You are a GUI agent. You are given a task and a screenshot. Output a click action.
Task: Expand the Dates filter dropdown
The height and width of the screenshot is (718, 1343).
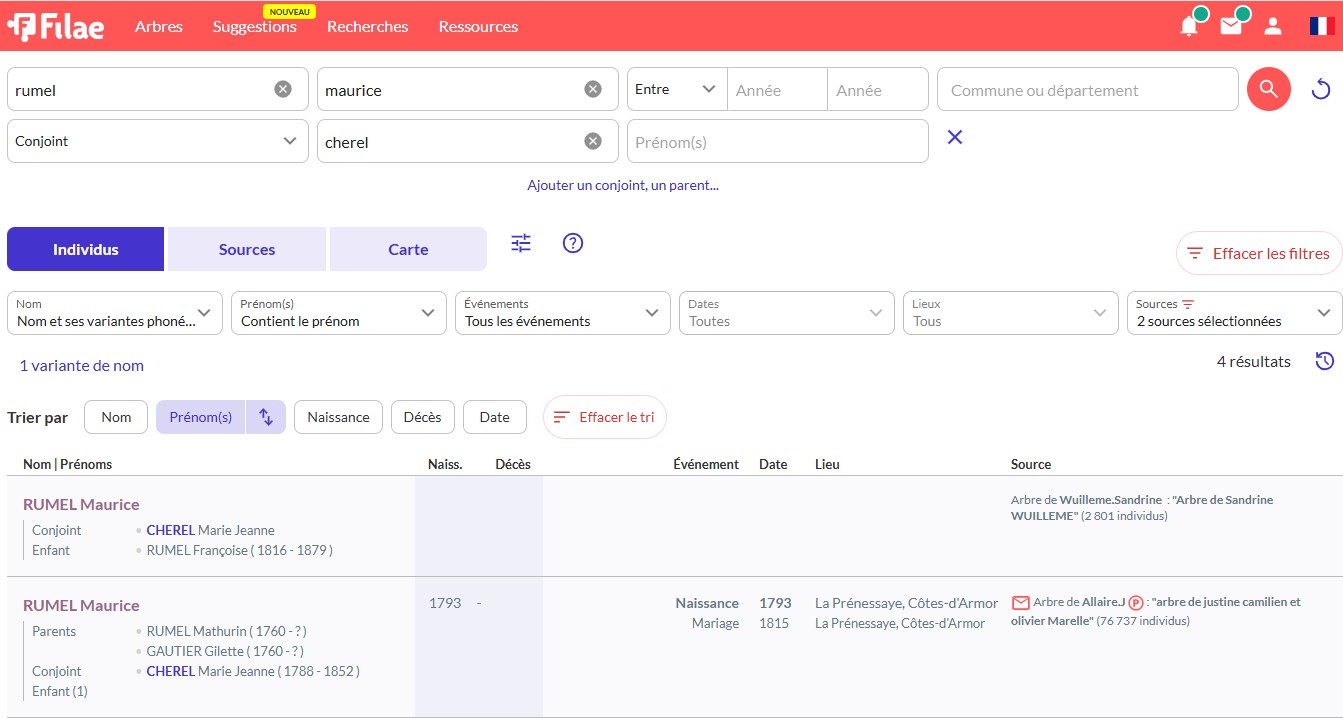pyautogui.click(x=787, y=313)
